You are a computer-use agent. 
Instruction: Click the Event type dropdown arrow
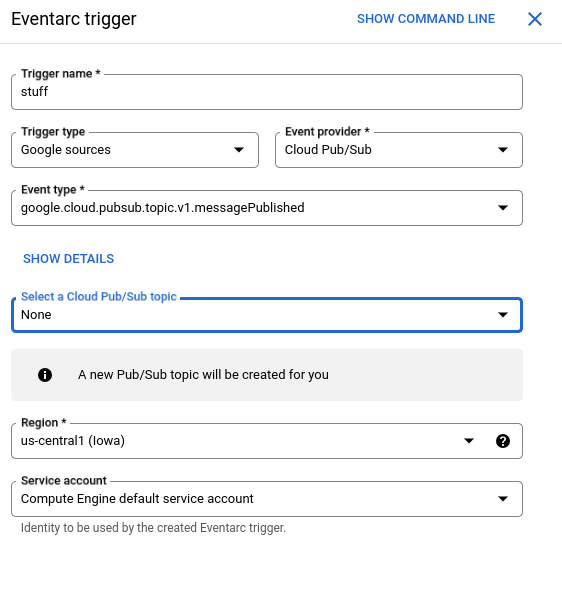point(503,208)
